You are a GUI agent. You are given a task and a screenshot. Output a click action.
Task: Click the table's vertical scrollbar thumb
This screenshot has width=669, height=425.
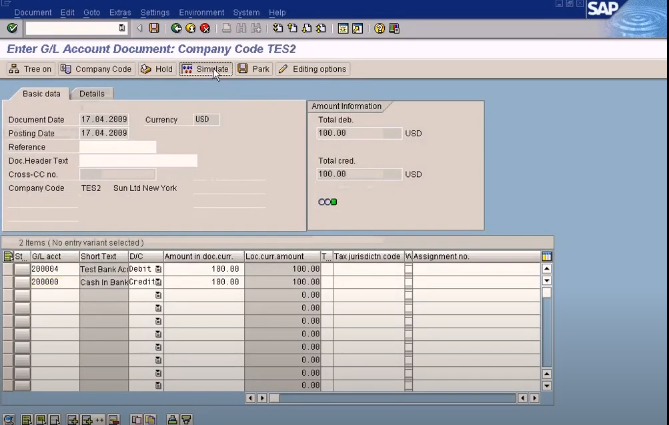(x=547, y=293)
